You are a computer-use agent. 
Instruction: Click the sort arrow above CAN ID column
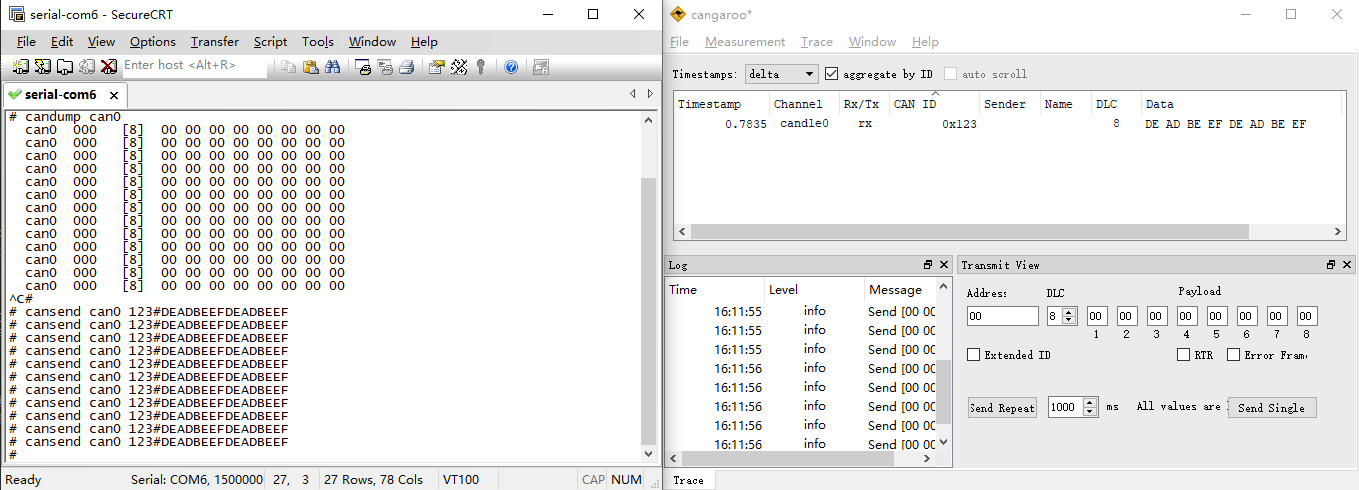click(935, 94)
